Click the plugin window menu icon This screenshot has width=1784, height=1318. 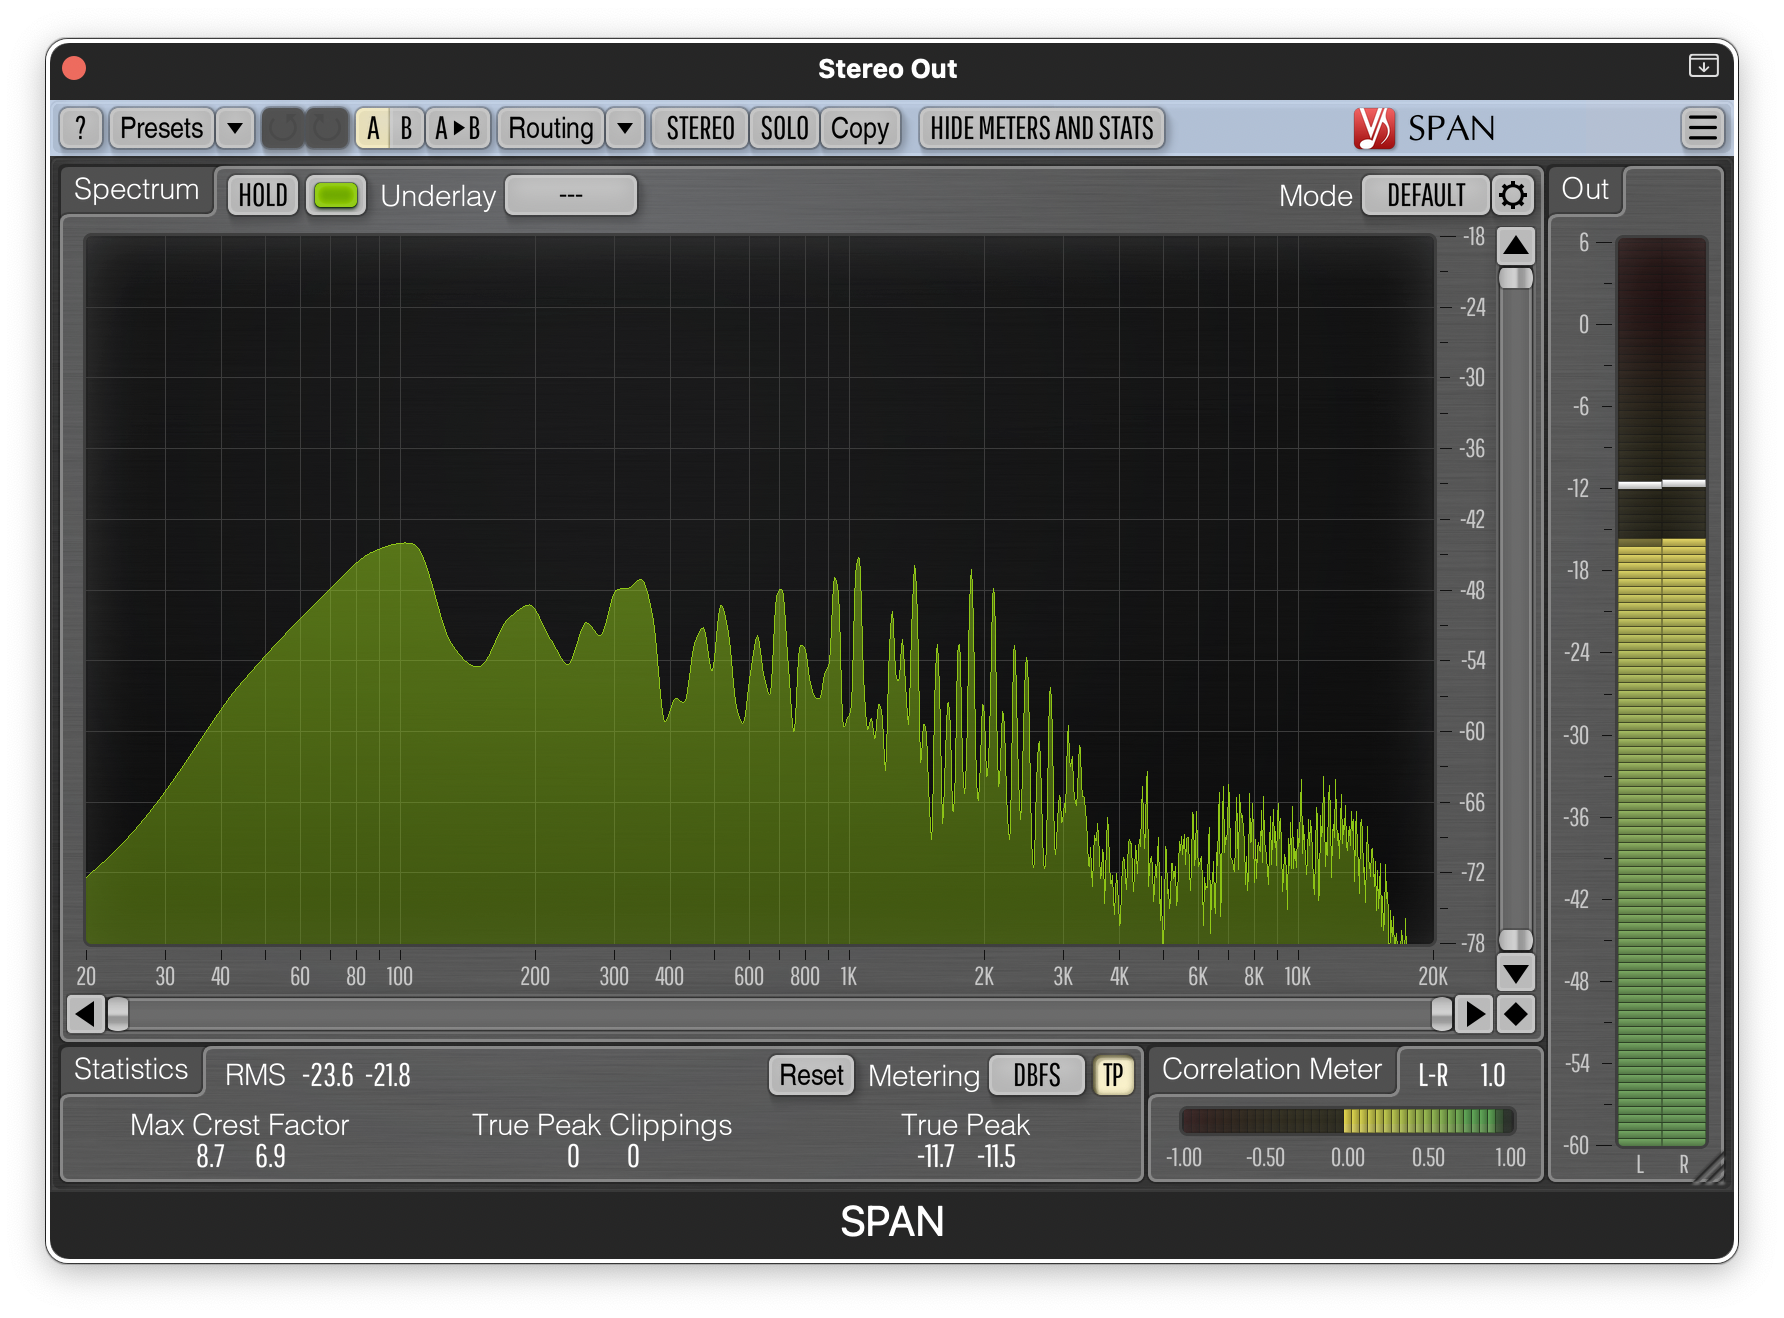tap(1703, 66)
